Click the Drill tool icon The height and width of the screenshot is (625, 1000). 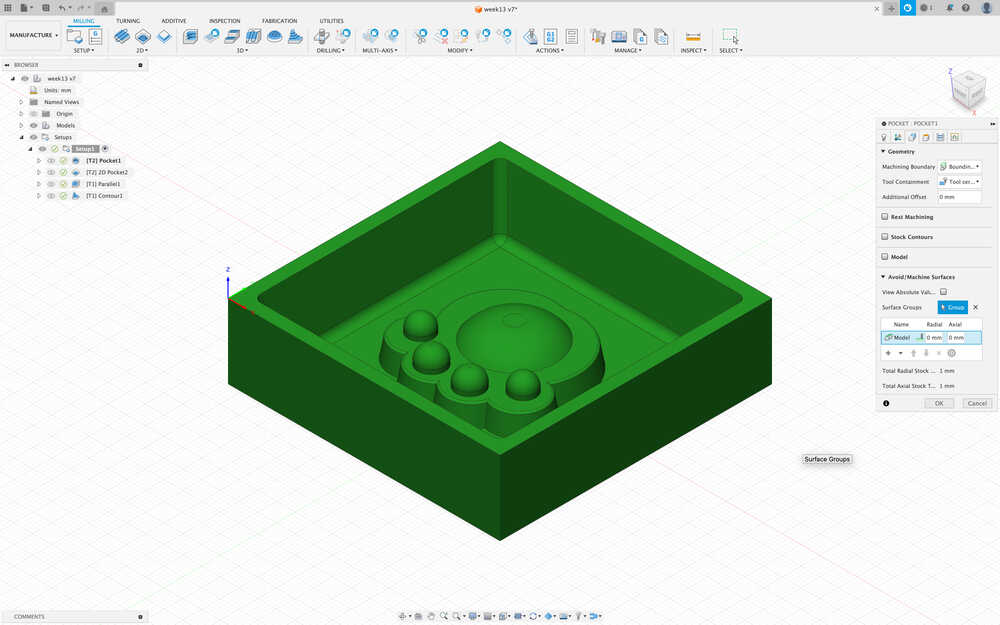click(322, 36)
